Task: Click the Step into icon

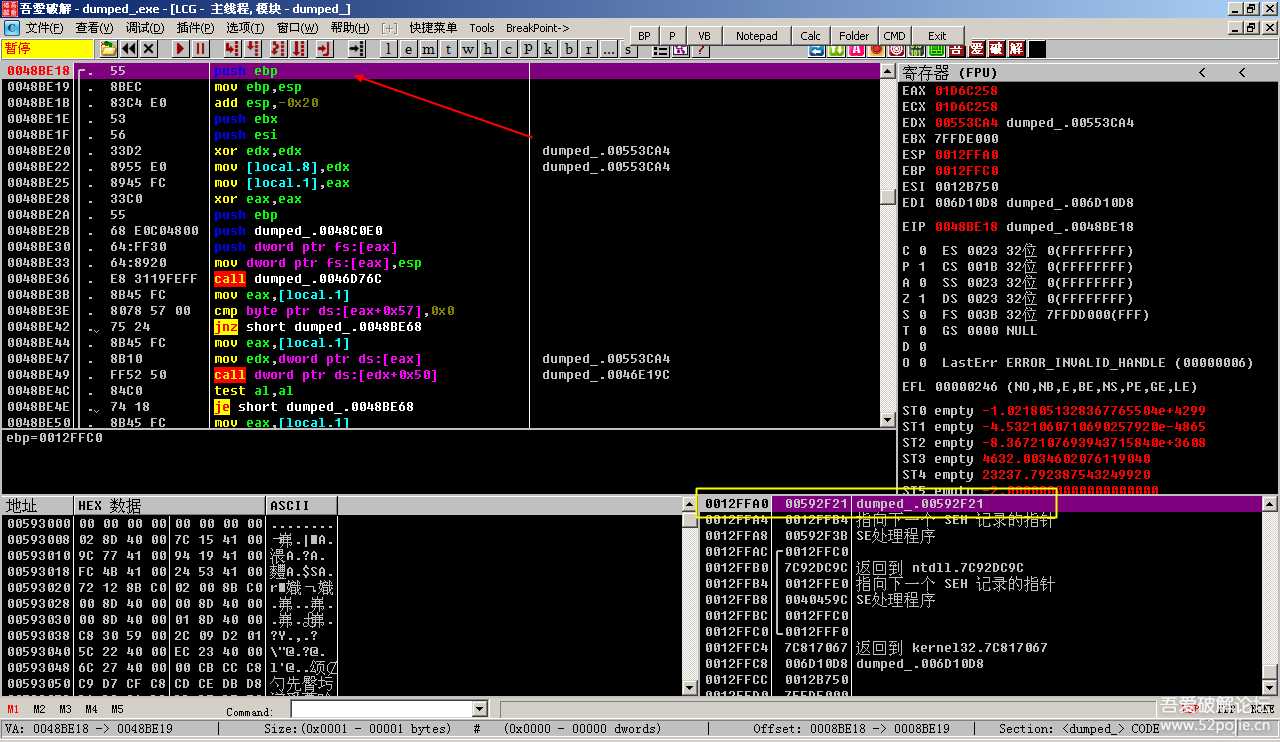Action: (x=232, y=49)
